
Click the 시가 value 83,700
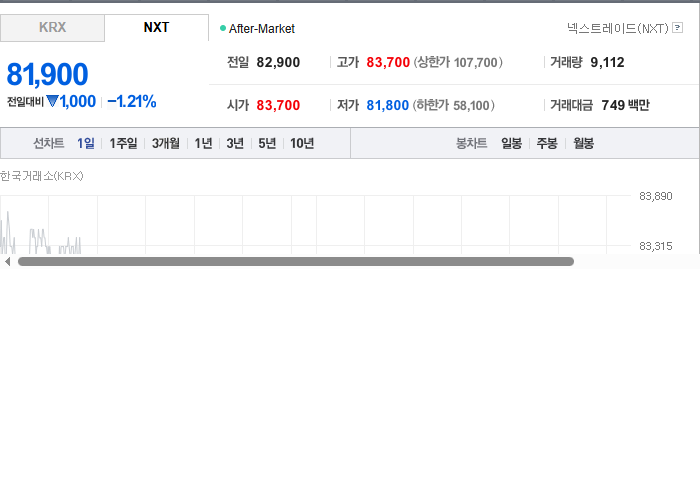coord(278,105)
